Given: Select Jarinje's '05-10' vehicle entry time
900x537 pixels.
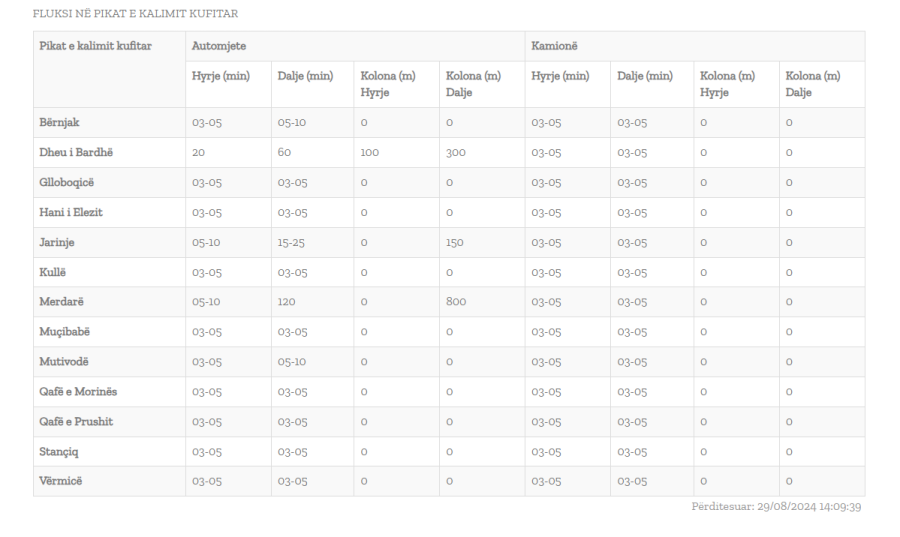Looking at the screenshot, I should tap(206, 243).
